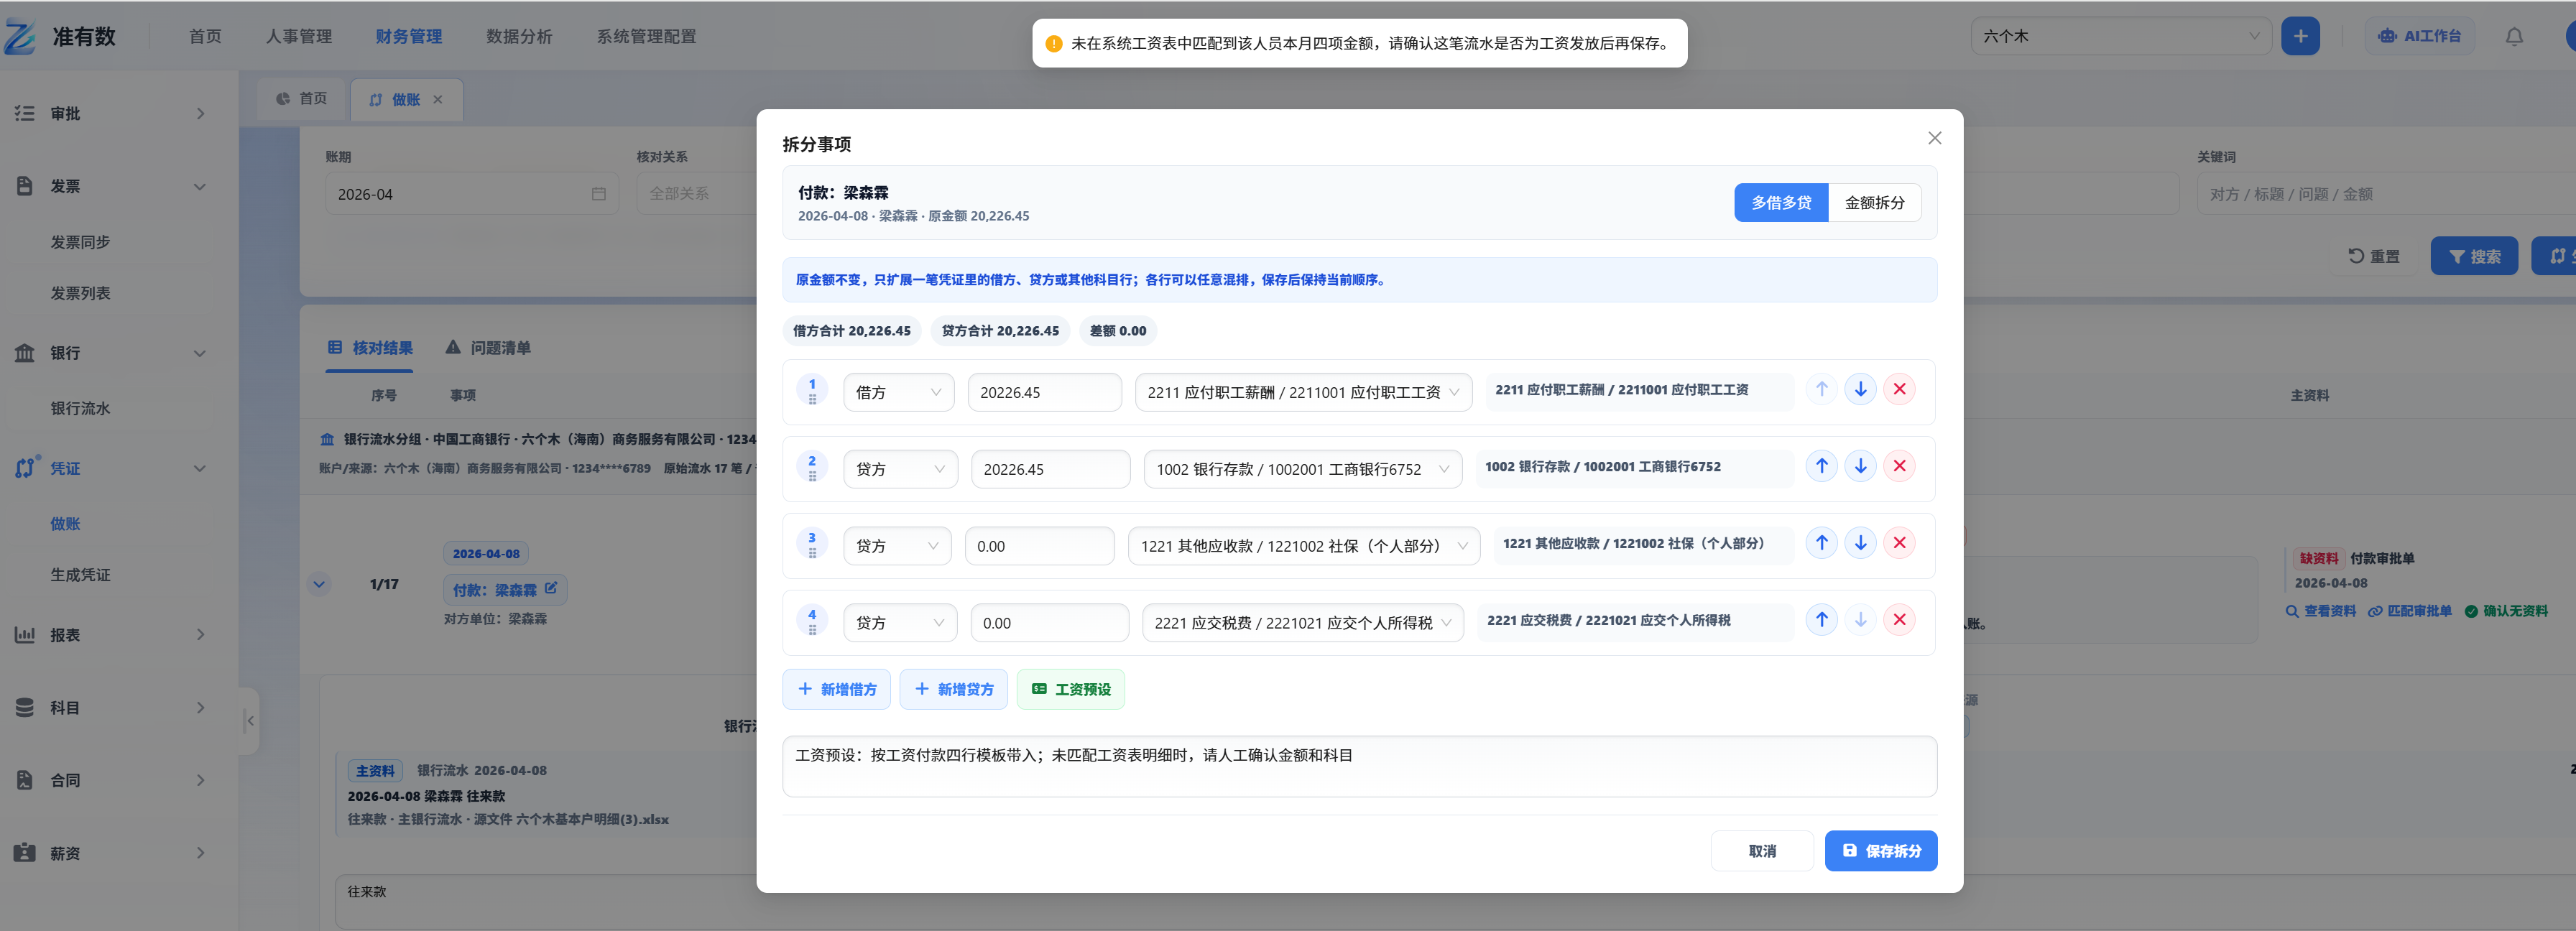The image size is (2576, 931).
Task: Click 重置 button
Action: click(x=2374, y=256)
